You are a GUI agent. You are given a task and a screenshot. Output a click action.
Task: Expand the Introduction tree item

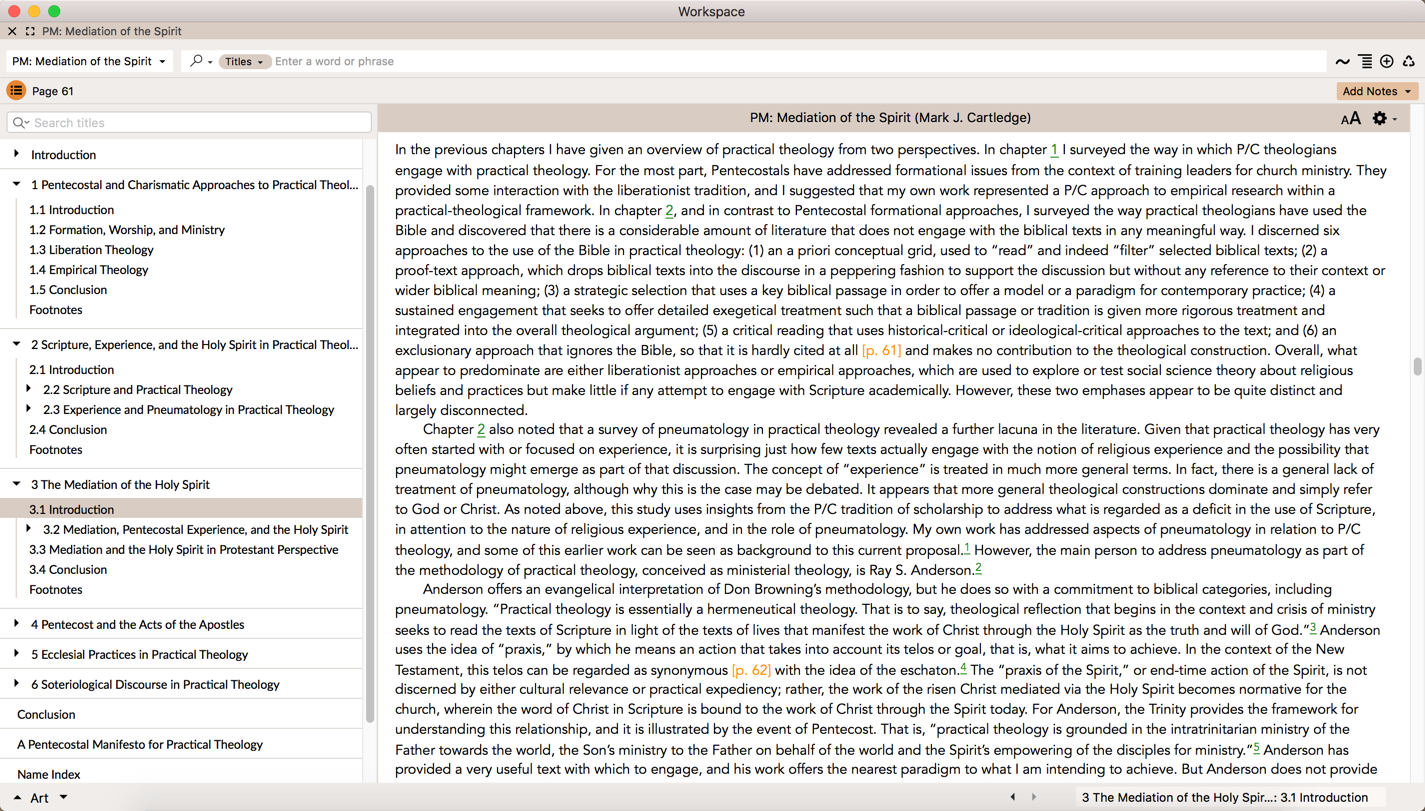click(17, 154)
